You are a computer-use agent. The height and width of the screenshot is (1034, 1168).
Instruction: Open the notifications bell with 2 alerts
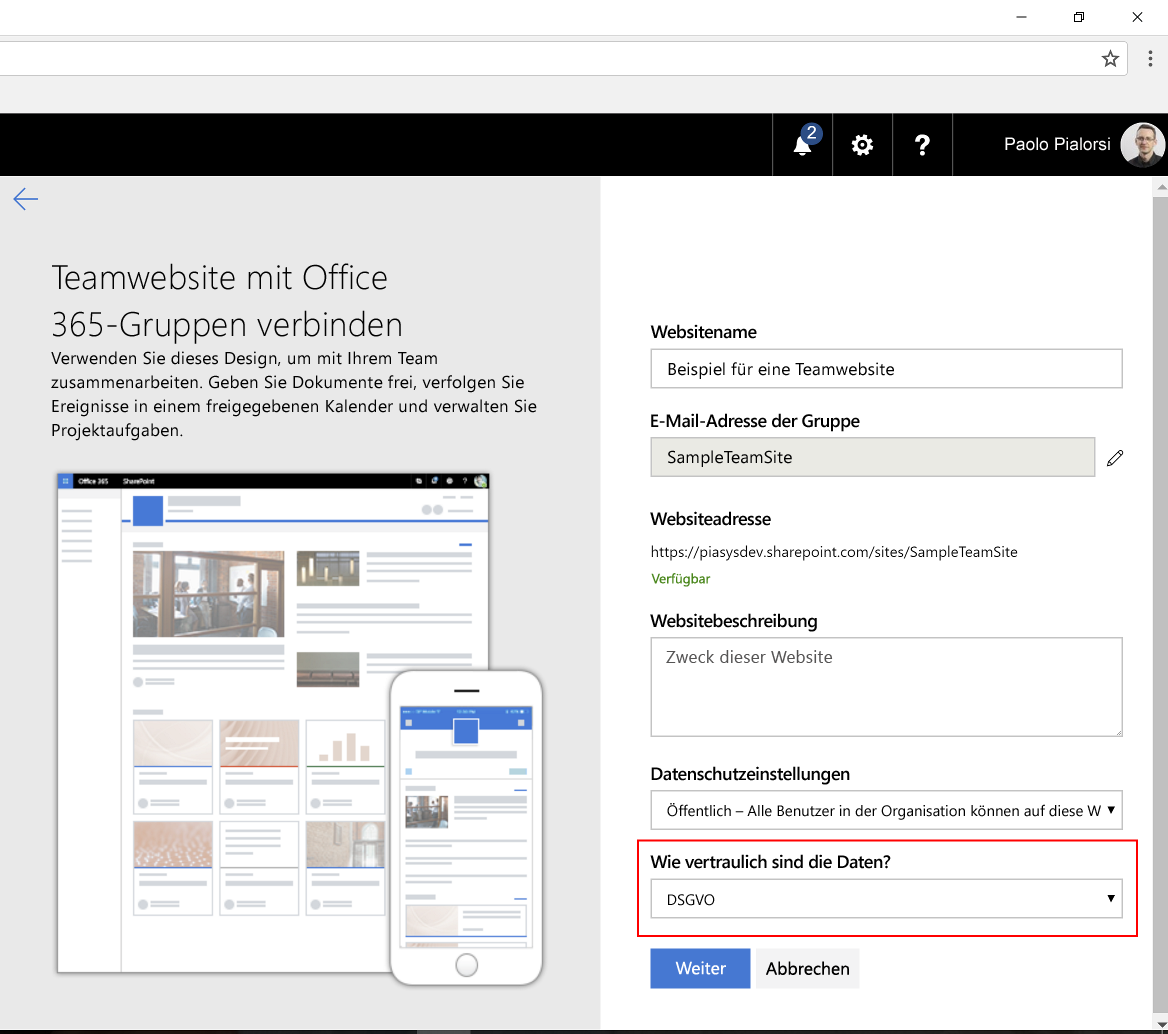tap(801, 145)
